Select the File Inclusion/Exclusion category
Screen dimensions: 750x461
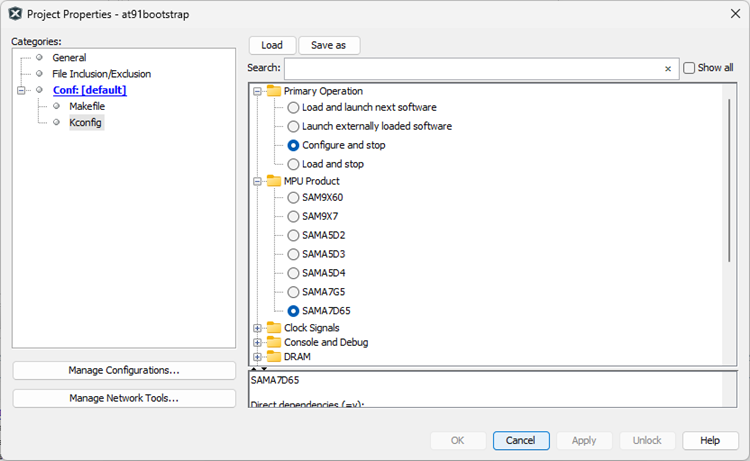(101, 74)
